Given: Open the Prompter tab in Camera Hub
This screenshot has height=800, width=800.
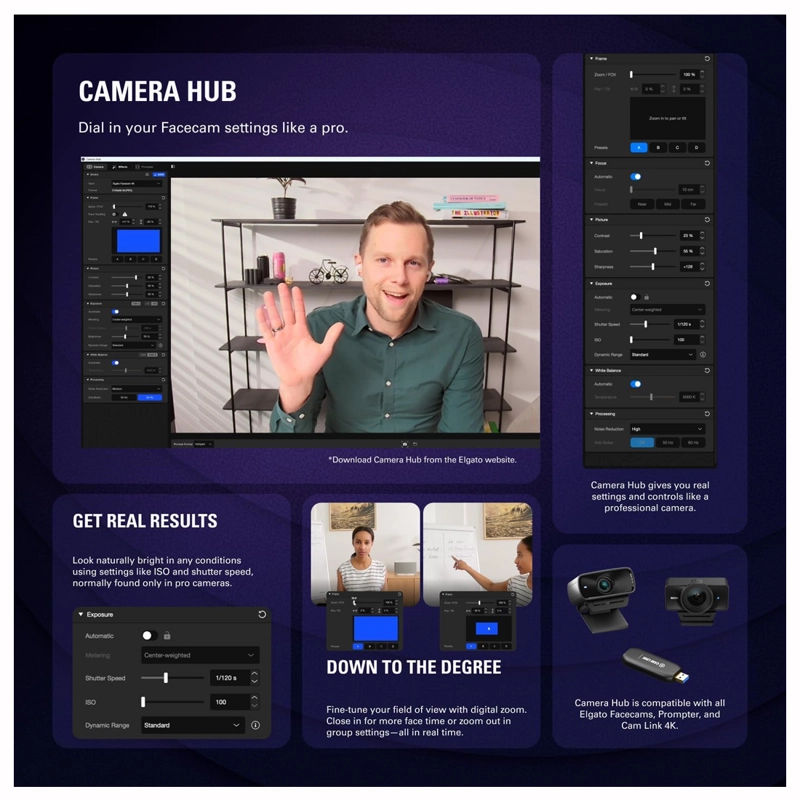Looking at the screenshot, I should pyautogui.click(x=144, y=167).
